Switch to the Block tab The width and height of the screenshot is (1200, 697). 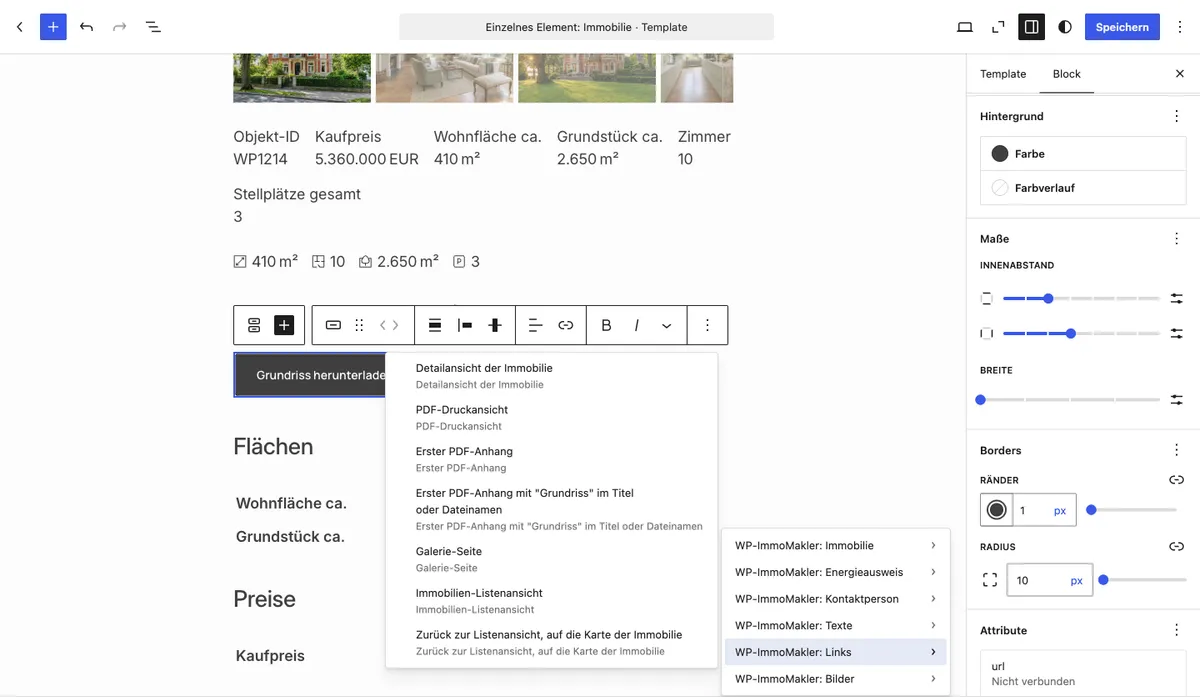[x=1067, y=74]
